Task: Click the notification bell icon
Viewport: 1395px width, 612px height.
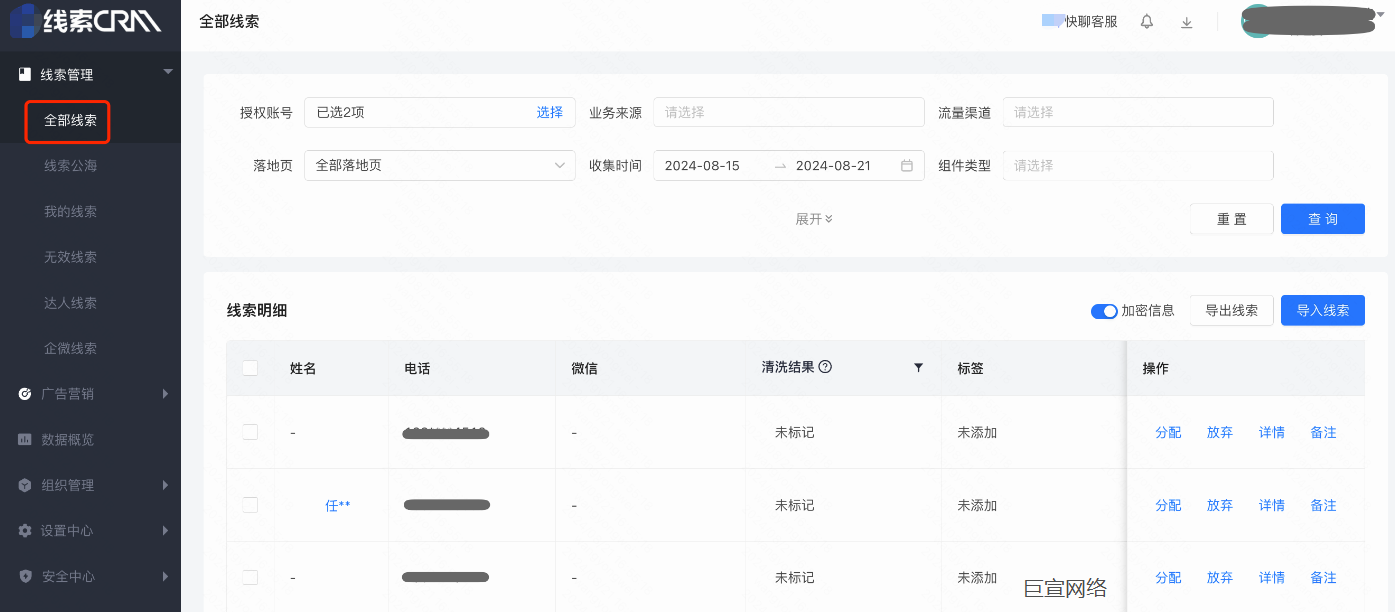Action: [1147, 22]
